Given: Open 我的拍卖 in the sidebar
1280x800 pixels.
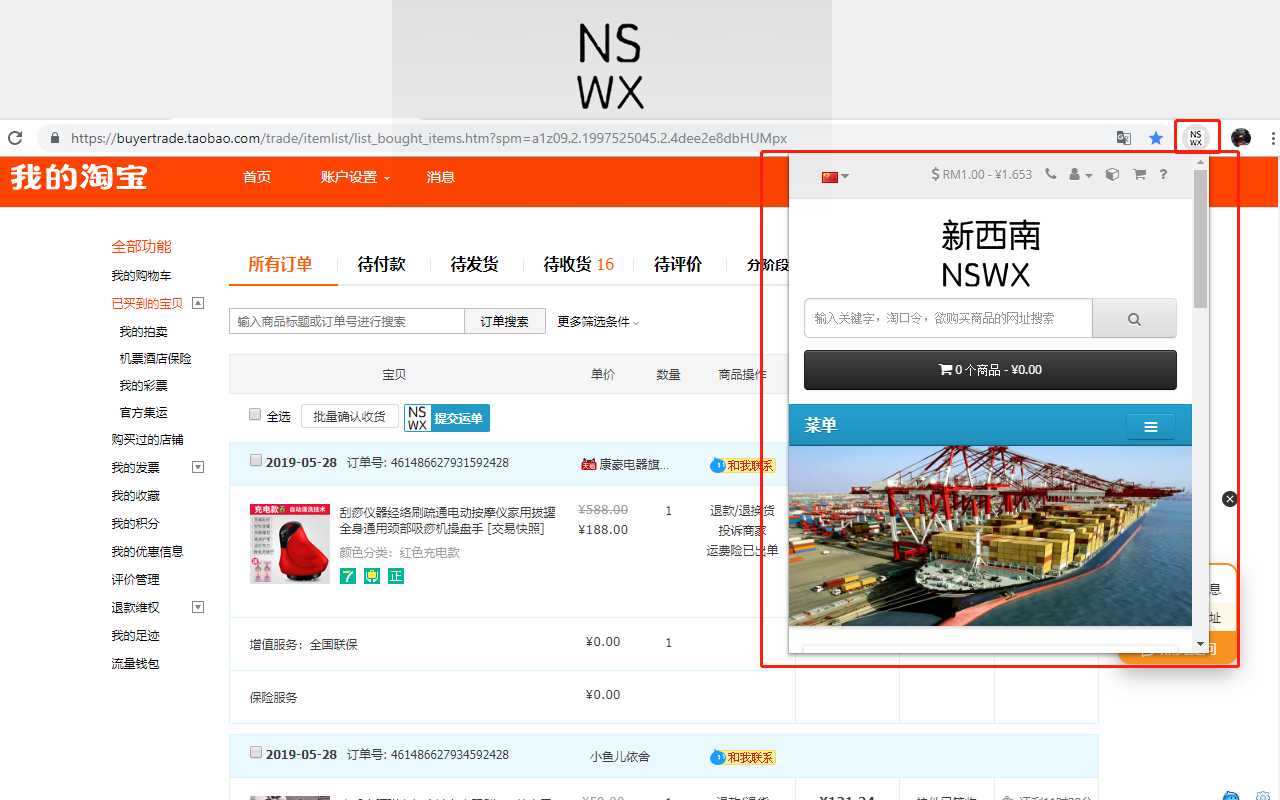Looking at the screenshot, I should tap(143, 331).
